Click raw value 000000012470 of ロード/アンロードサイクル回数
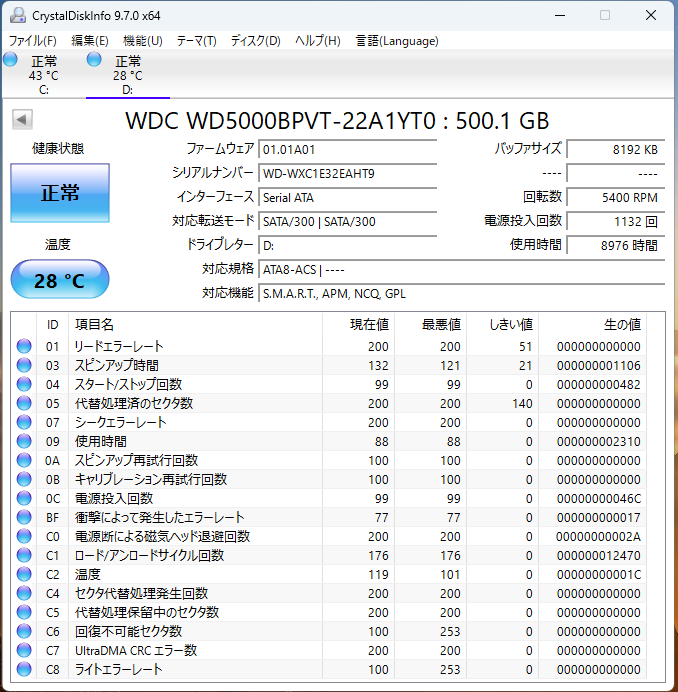Screen dimensions: 678x692 [599, 556]
